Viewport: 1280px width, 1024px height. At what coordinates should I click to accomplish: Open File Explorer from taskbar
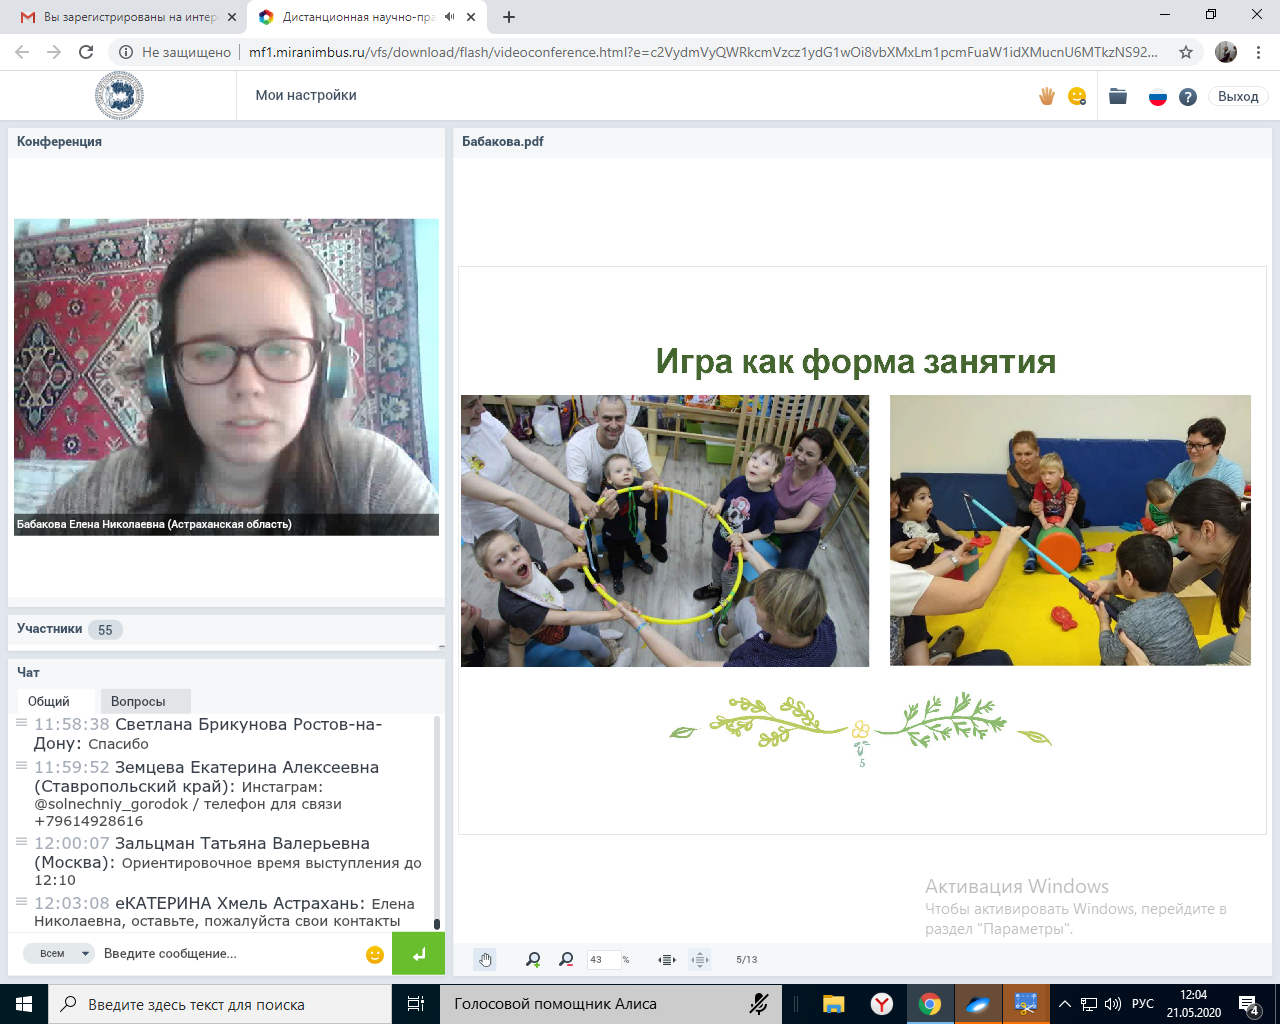pos(833,1004)
